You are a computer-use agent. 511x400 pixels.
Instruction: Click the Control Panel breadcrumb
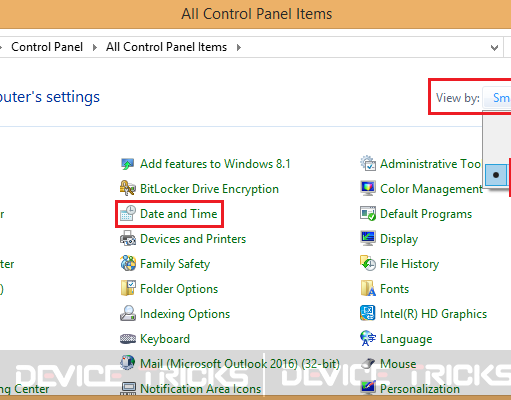(x=47, y=47)
